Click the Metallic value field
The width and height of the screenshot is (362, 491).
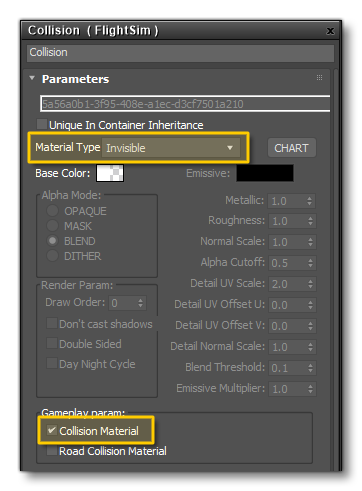pos(287,201)
